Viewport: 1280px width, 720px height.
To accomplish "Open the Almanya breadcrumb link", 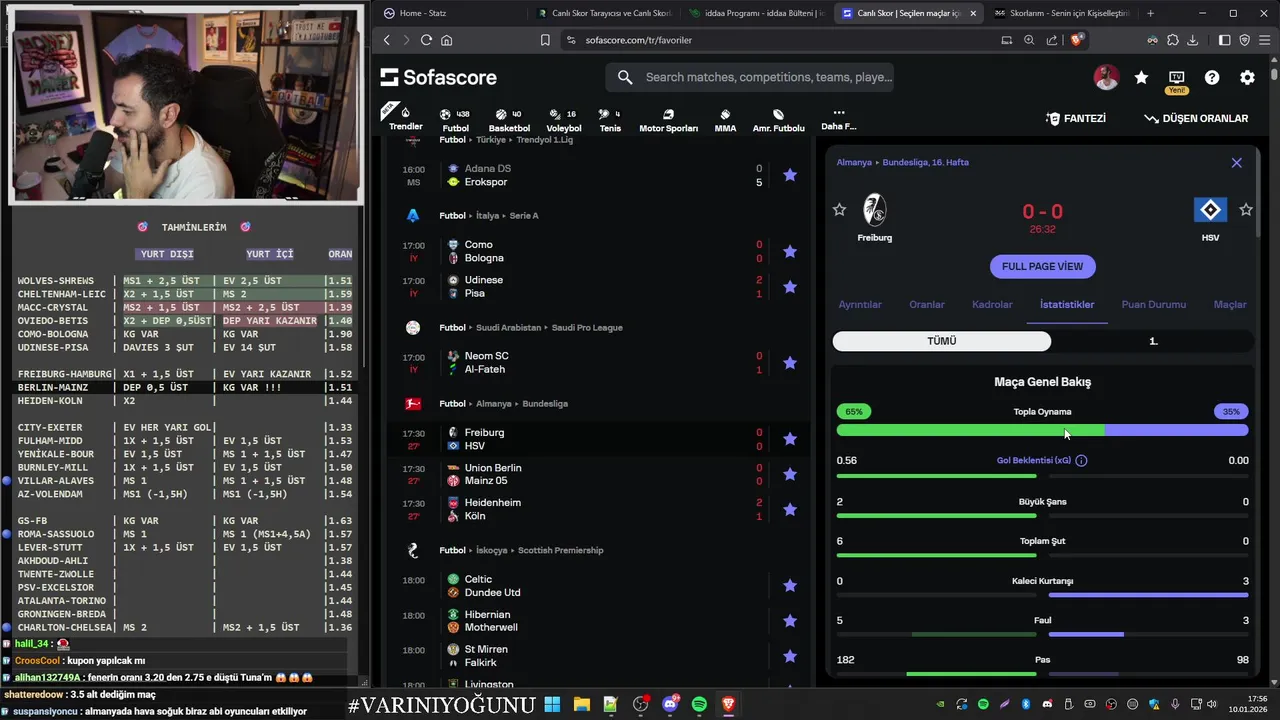I will pyautogui.click(x=854, y=162).
